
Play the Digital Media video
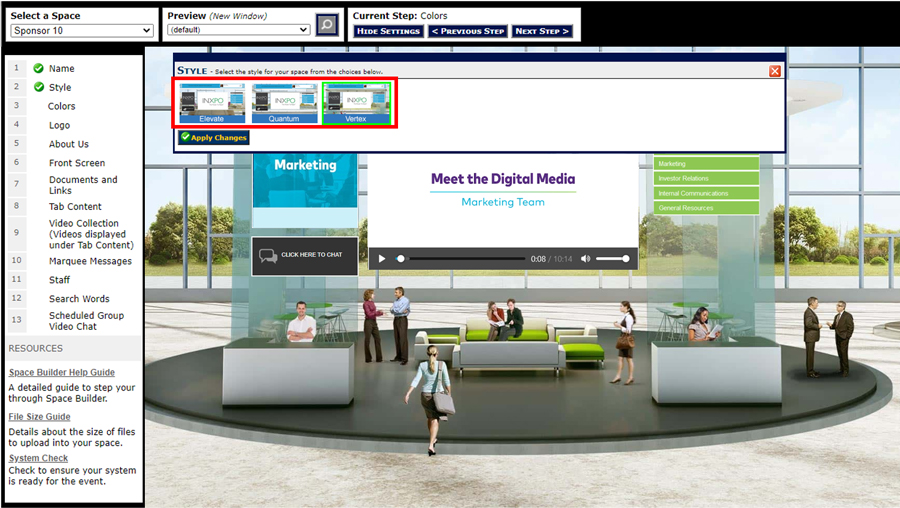click(382, 259)
